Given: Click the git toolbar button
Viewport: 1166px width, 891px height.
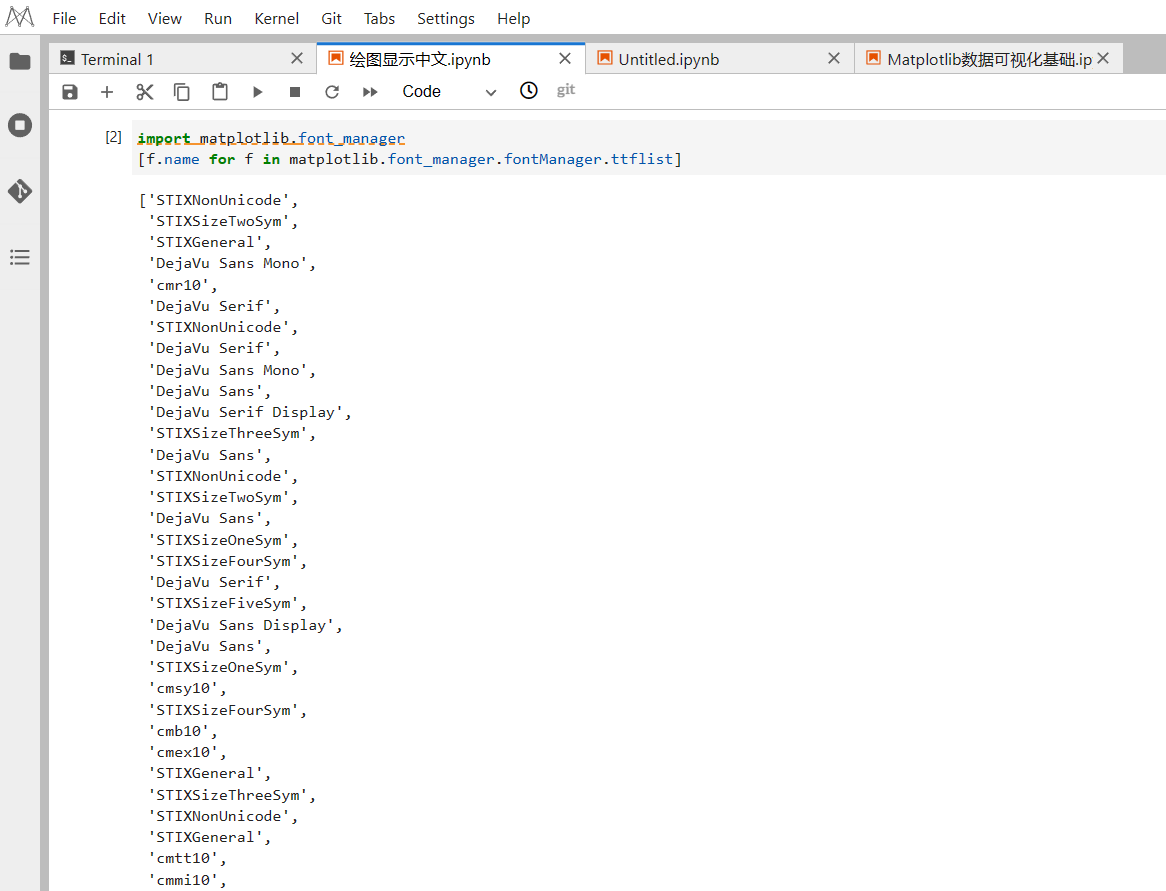Looking at the screenshot, I should tap(566, 90).
